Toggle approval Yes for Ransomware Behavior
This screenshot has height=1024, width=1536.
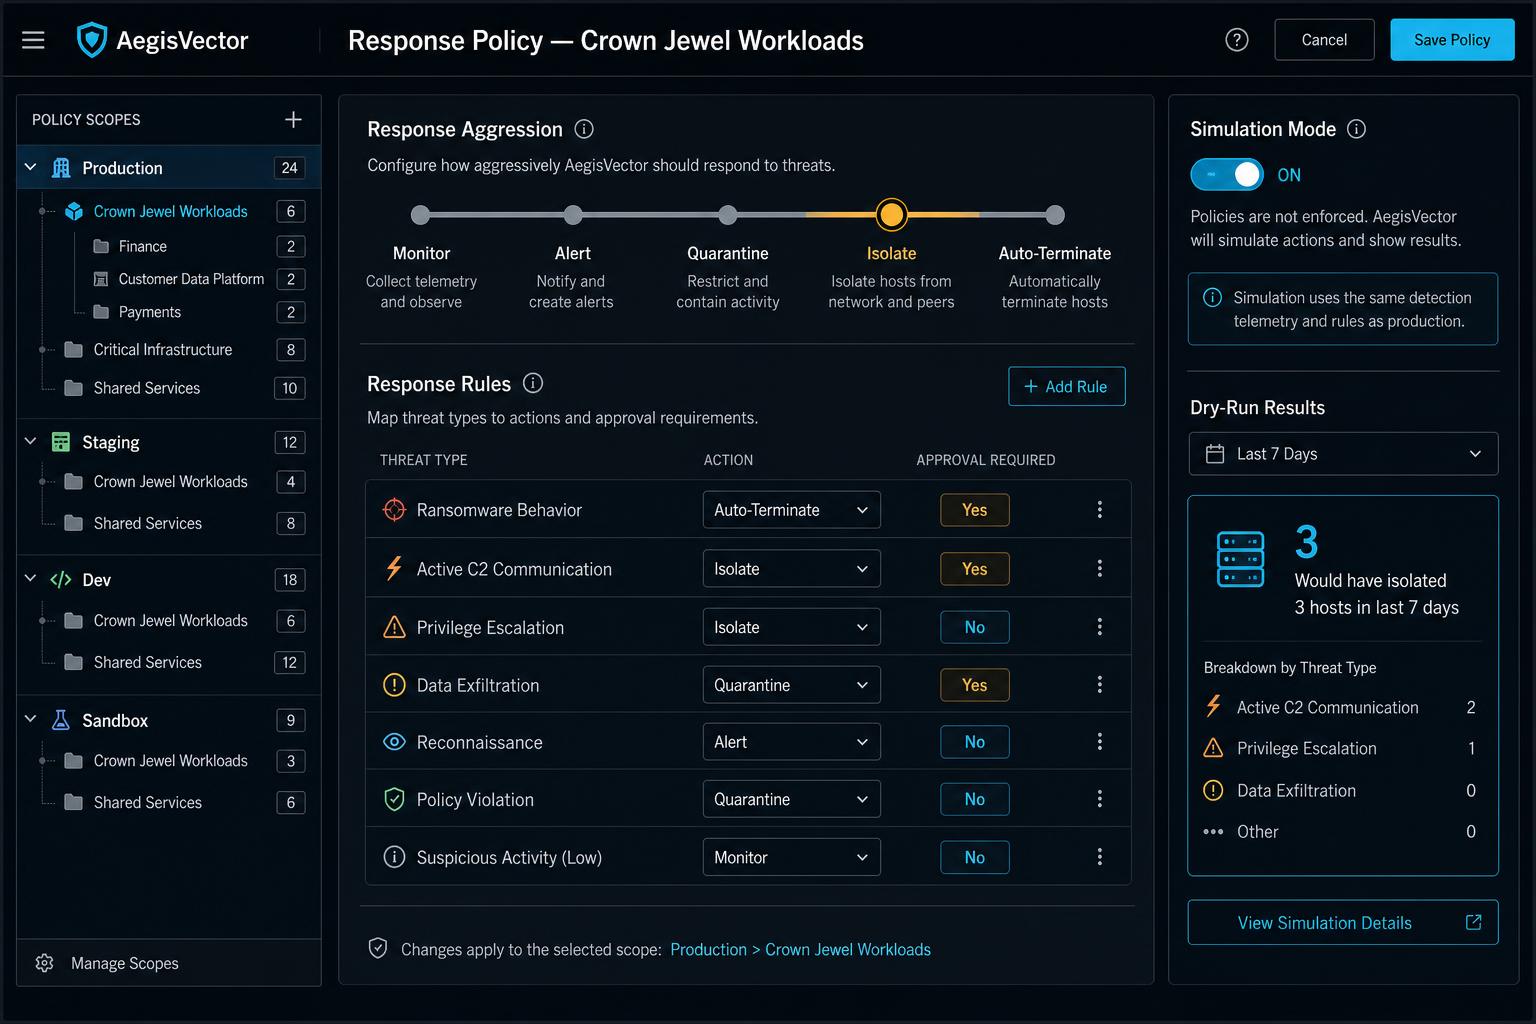975,510
